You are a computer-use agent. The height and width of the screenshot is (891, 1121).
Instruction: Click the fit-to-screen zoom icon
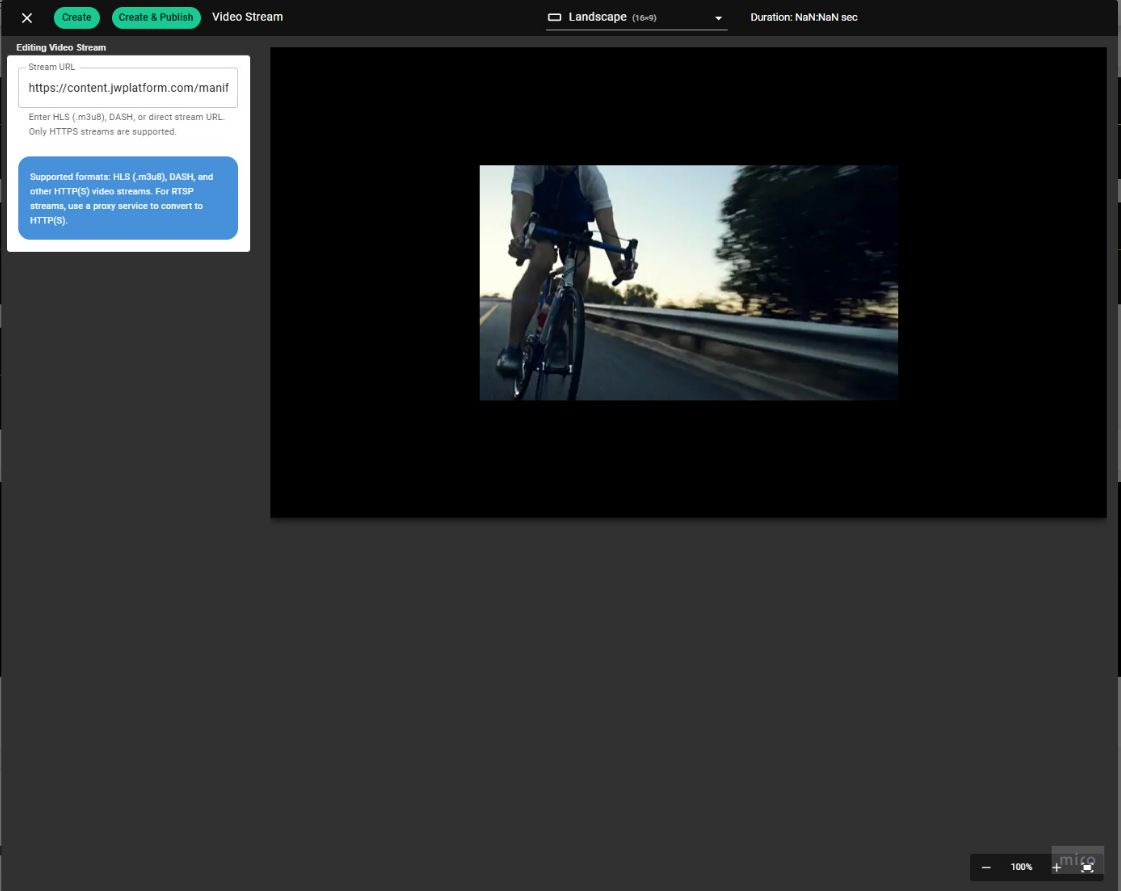pyautogui.click(x=1088, y=867)
